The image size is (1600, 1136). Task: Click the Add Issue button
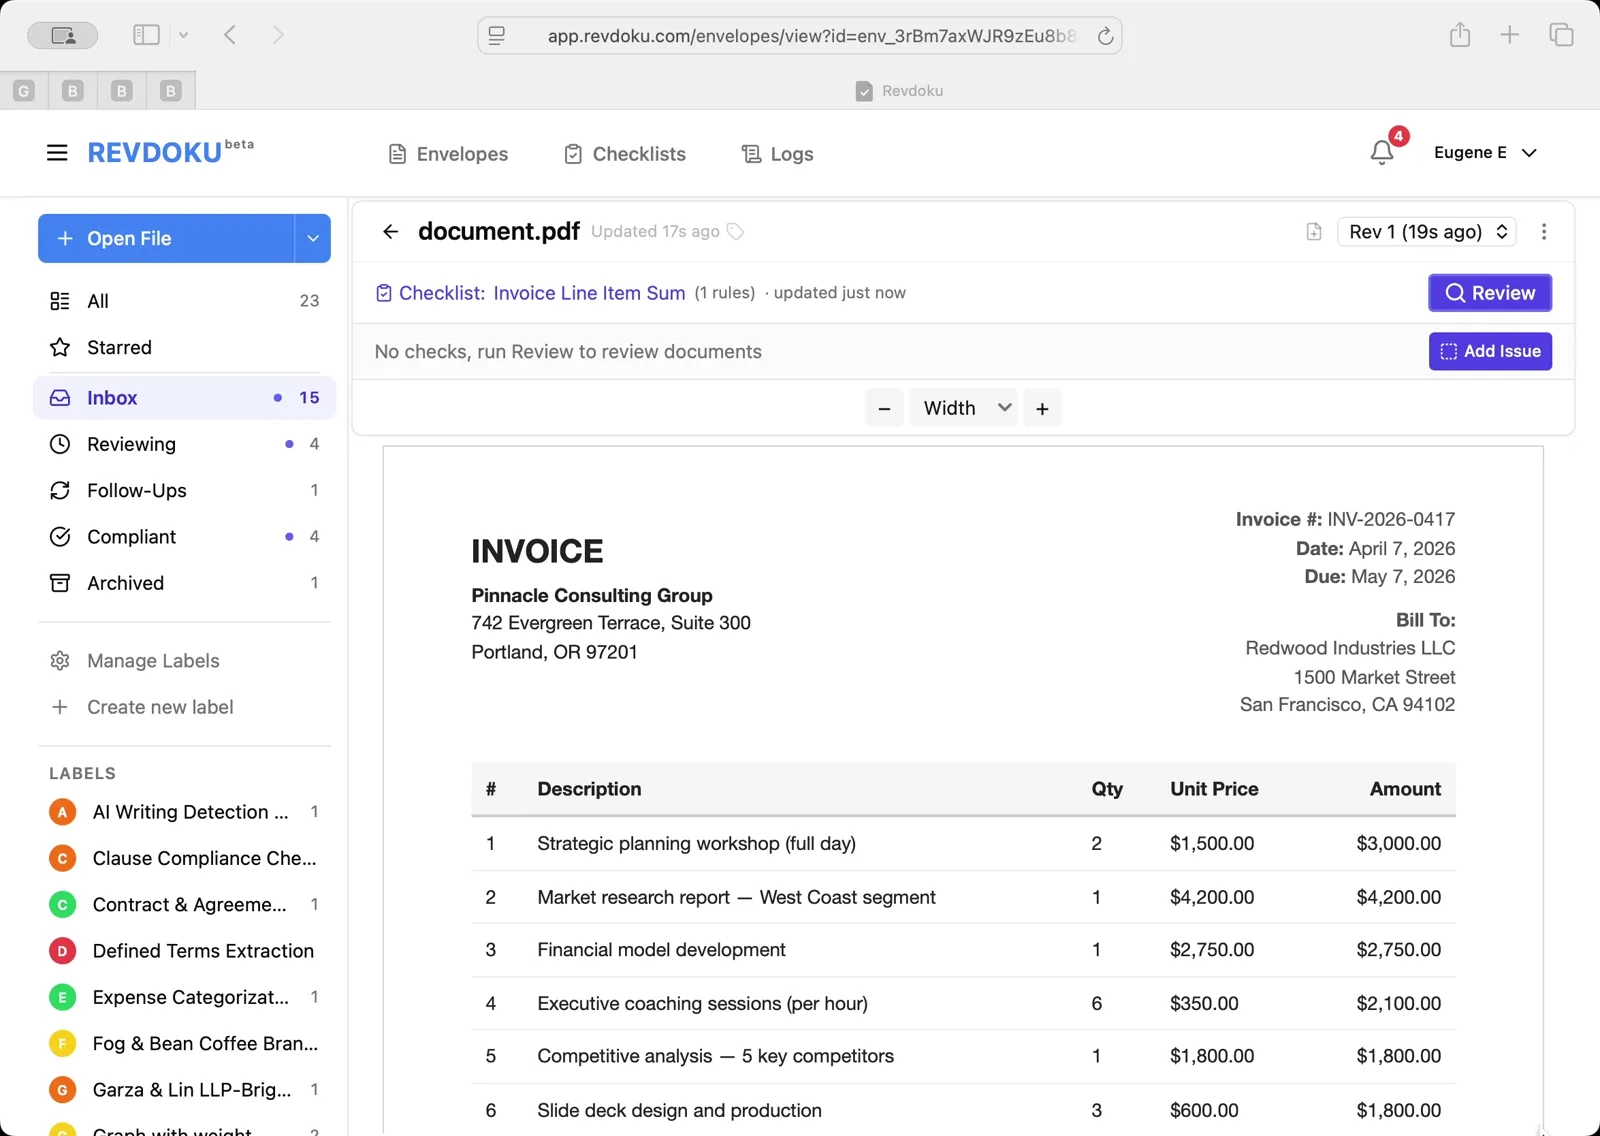pyautogui.click(x=1489, y=351)
